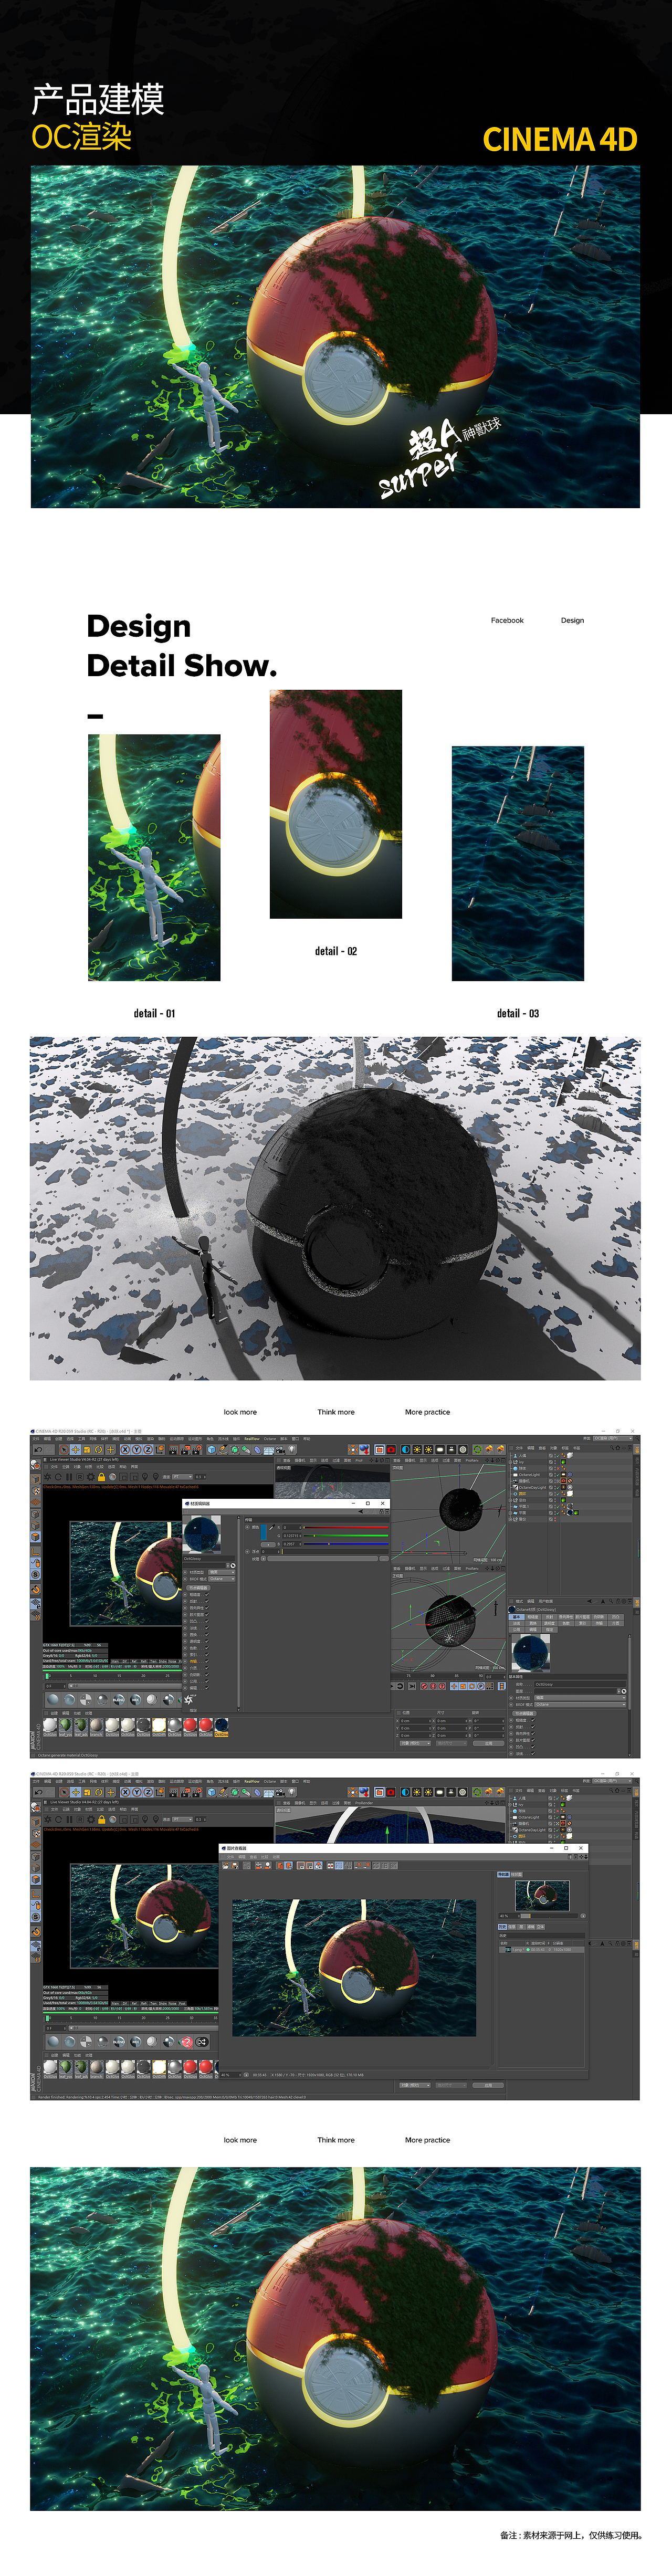The height and width of the screenshot is (2576, 672).
Task: Open coordinate mode dropdown in material editor screenshot
Action: (x=415, y=1743)
